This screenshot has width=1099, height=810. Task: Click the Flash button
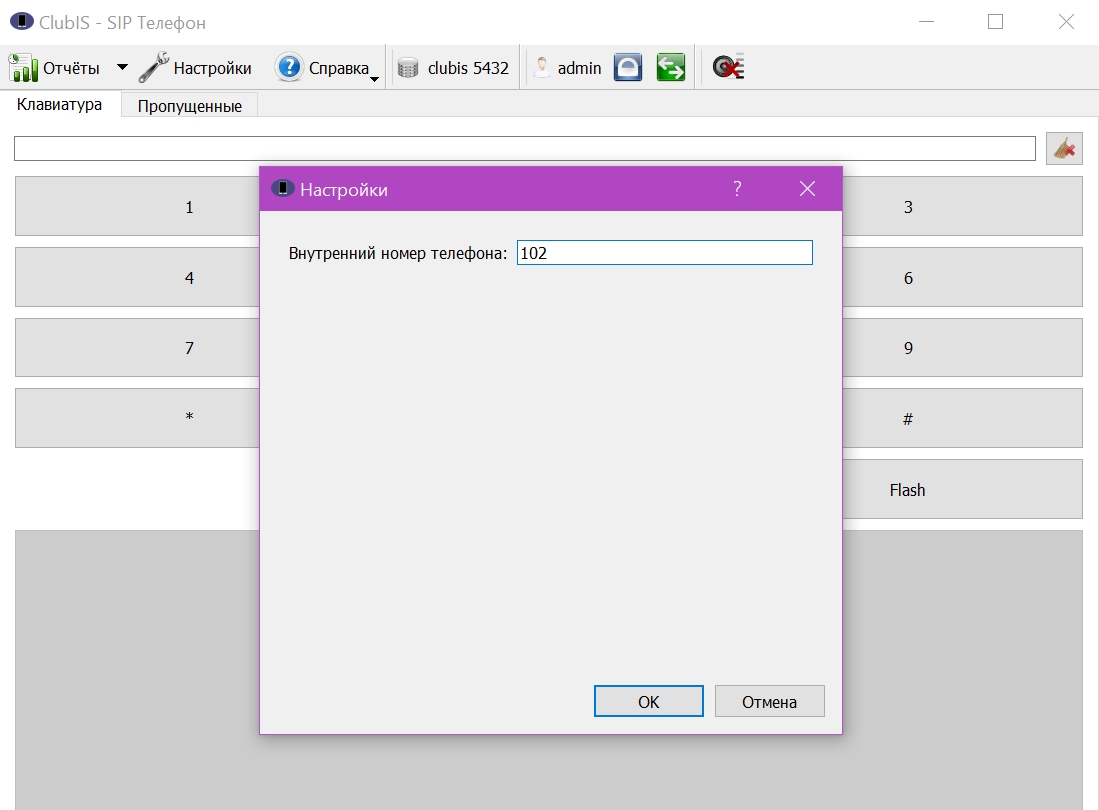[x=962, y=489]
